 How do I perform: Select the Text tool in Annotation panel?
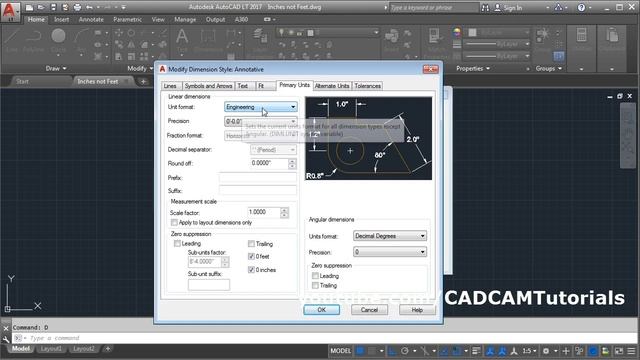point(182,41)
